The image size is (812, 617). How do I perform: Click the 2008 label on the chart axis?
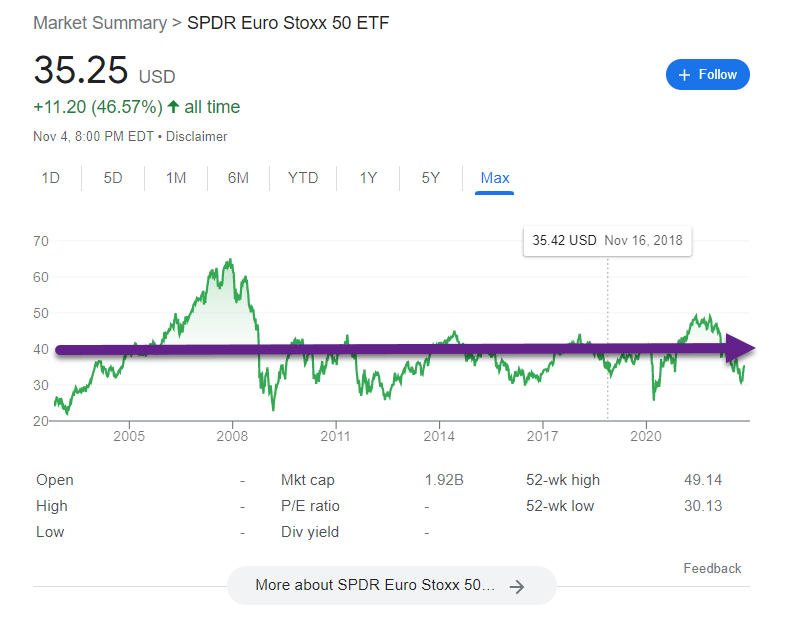coord(232,436)
